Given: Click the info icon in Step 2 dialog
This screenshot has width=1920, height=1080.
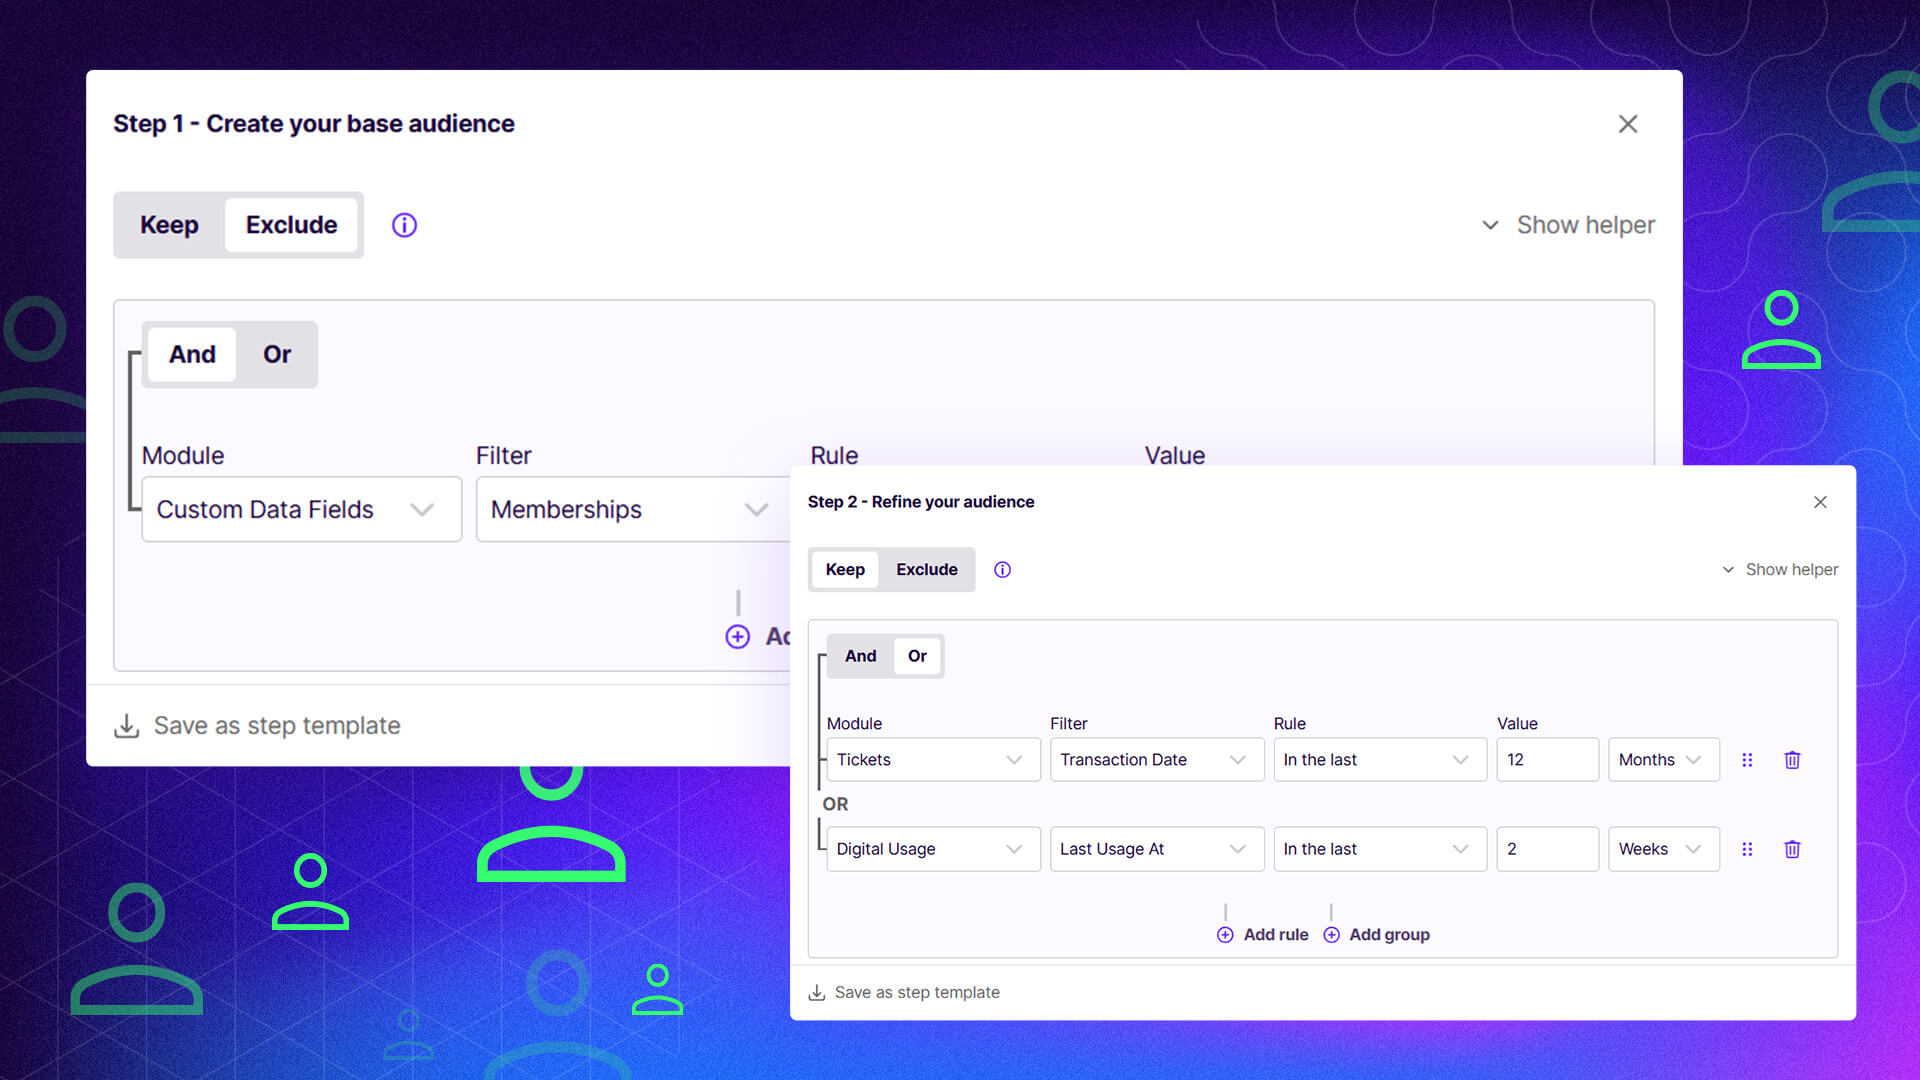Looking at the screenshot, I should 1002,569.
